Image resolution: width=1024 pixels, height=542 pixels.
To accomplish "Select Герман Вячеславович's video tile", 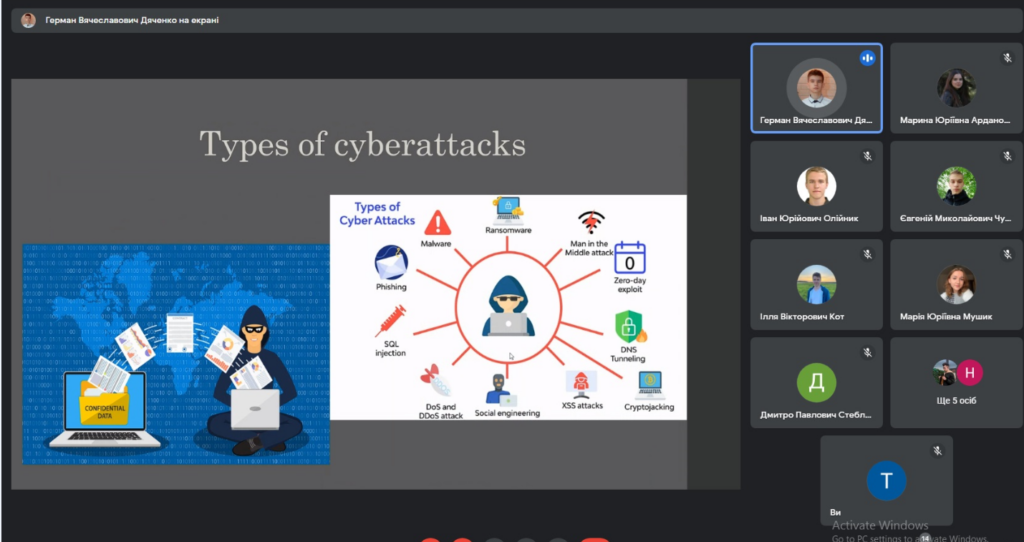I will point(816,88).
